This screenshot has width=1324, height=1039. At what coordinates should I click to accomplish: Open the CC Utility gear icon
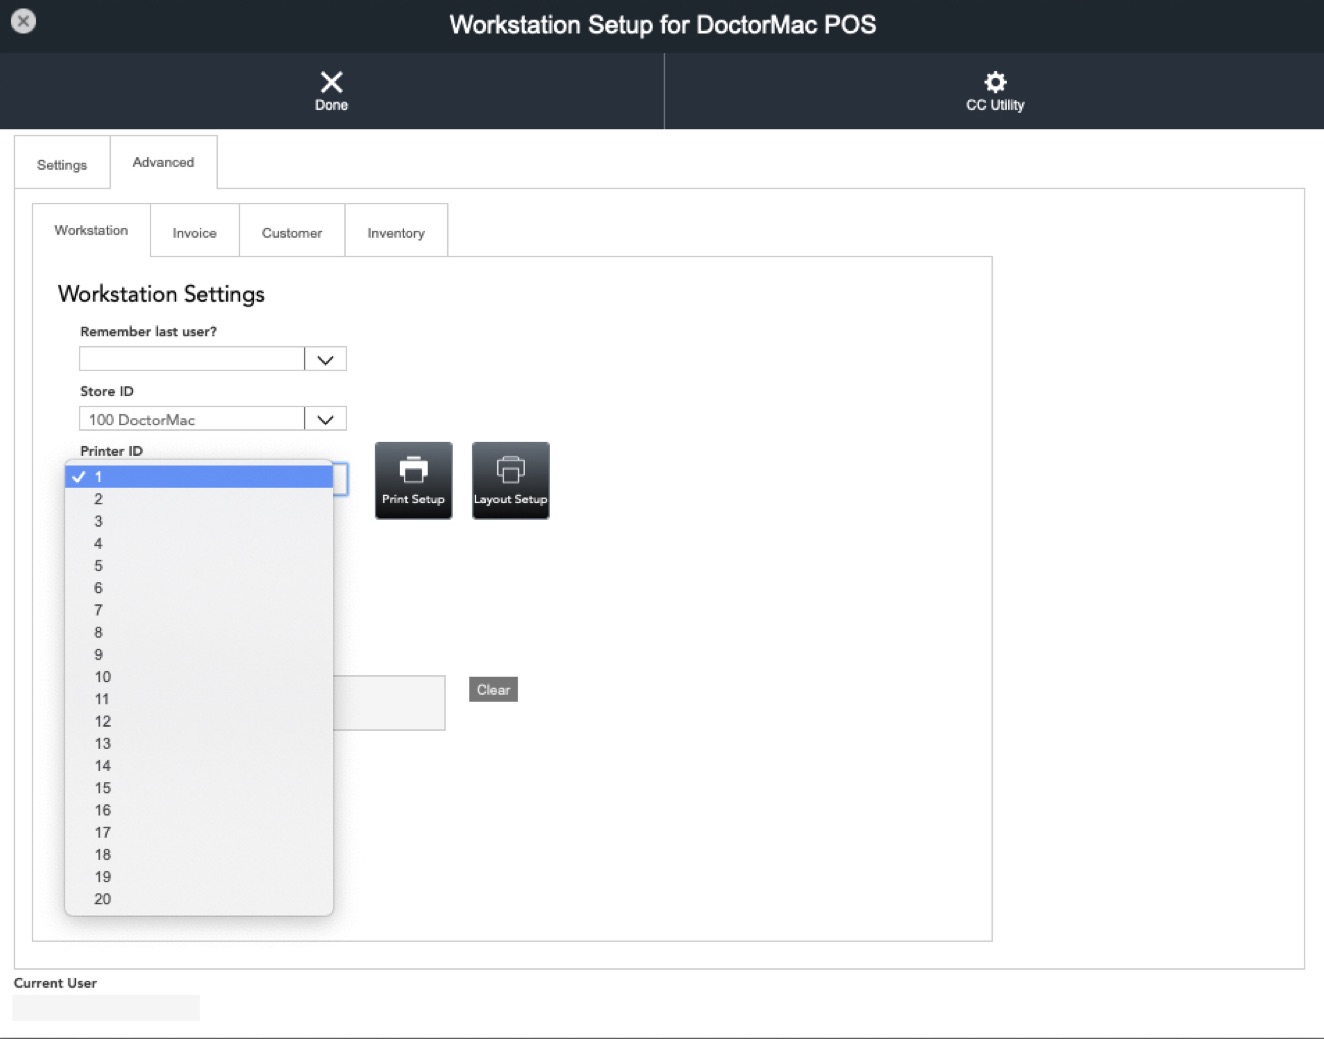(x=995, y=82)
